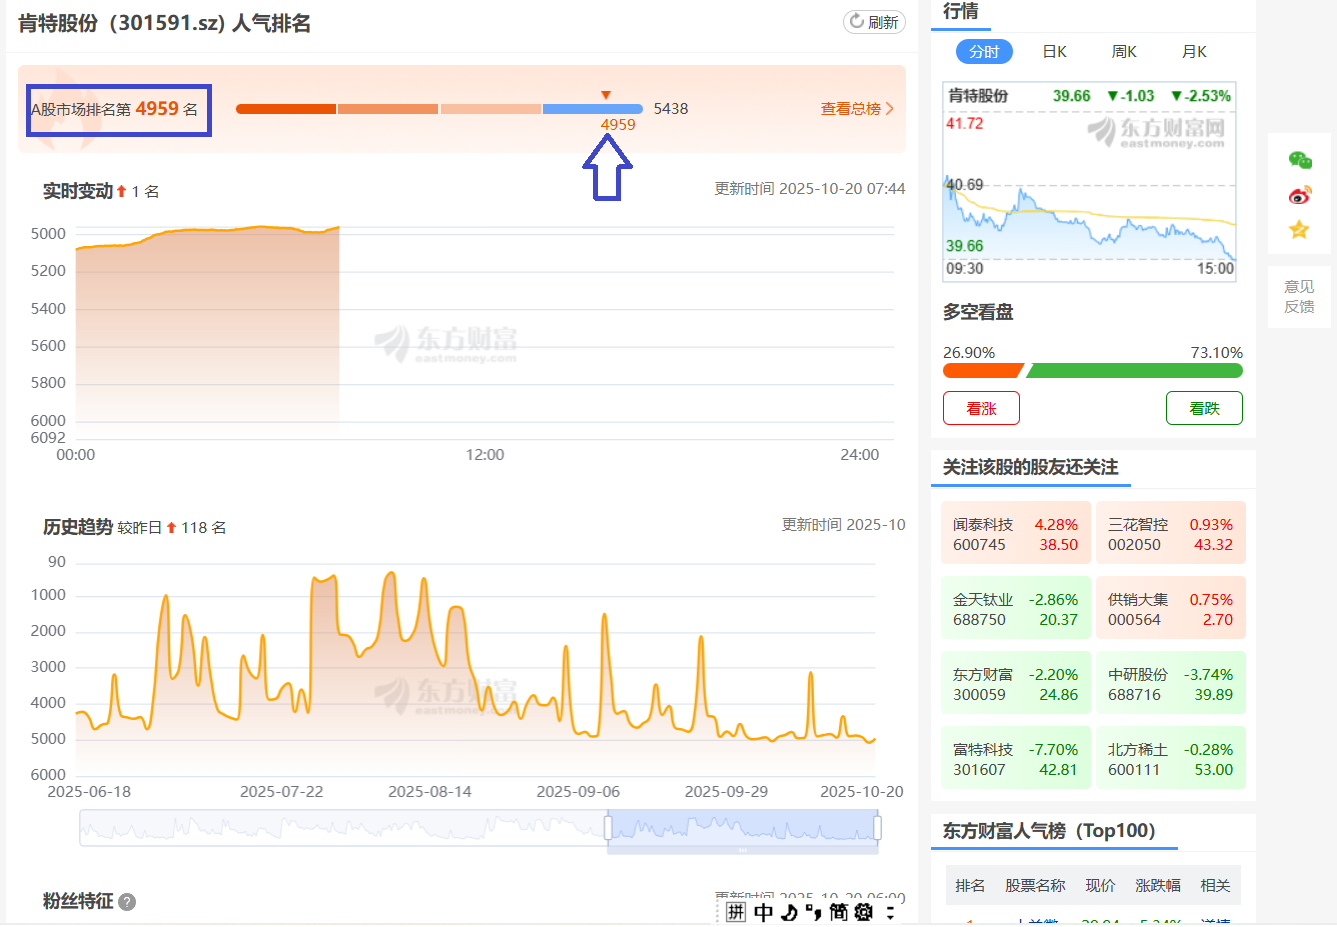The height and width of the screenshot is (927, 1337).
Task: Open the 肯特股份 intraday mini chart
Action: [1090, 182]
